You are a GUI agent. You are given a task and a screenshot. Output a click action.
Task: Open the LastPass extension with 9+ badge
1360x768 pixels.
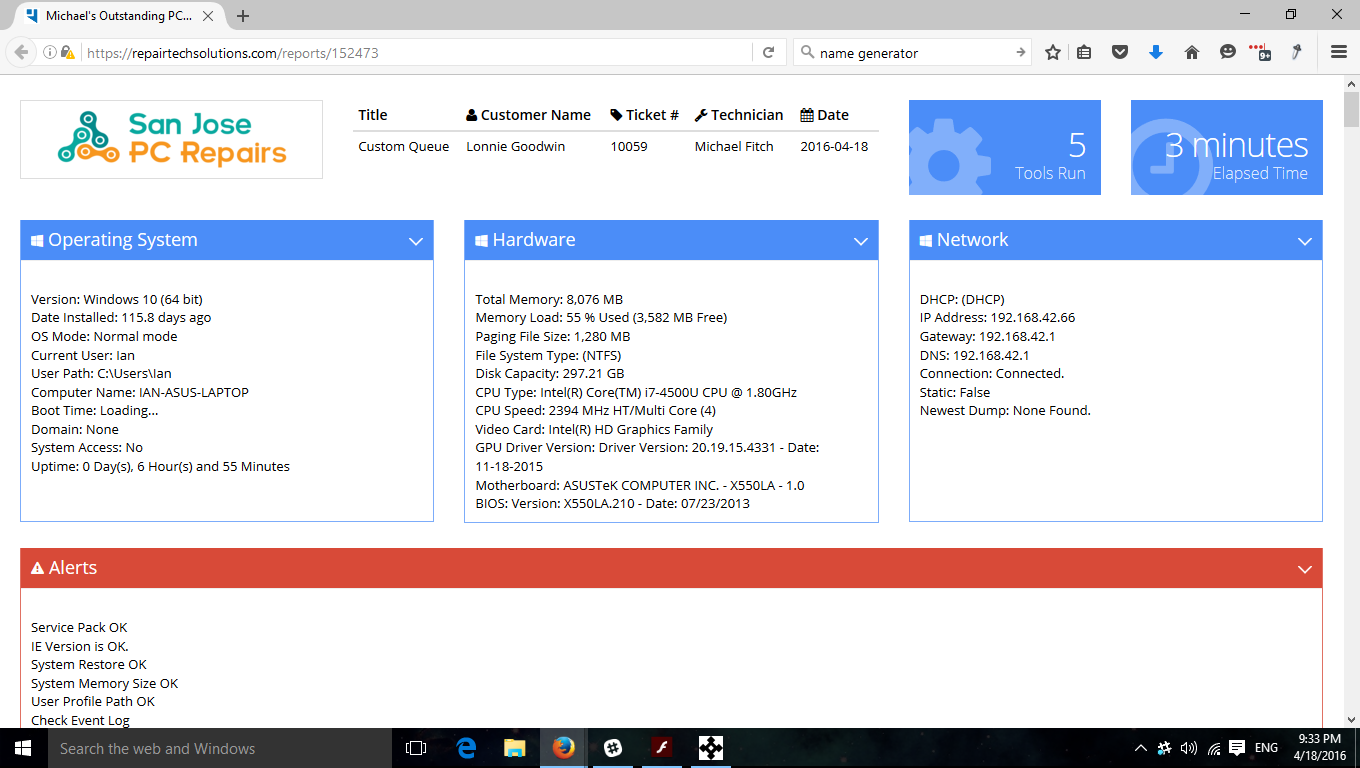(1261, 53)
